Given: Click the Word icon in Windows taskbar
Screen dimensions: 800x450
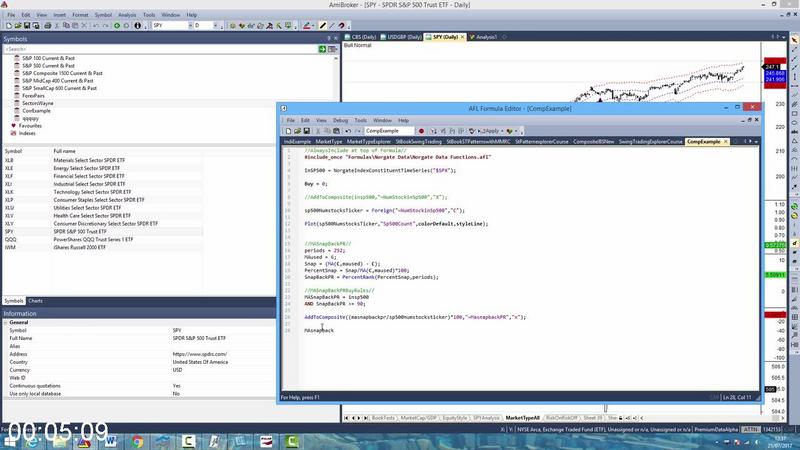Looking at the screenshot, I should click(110, 441).
